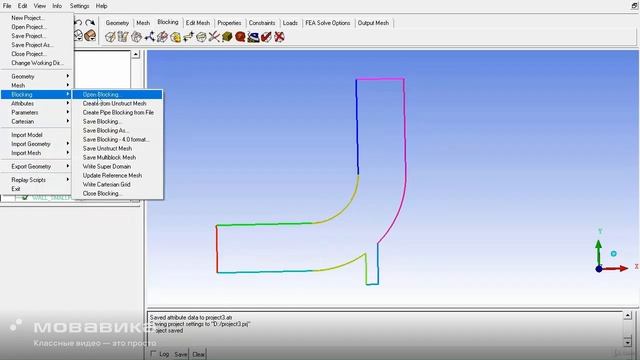Click the Associate icon in Blocking toolbar
Viewport: 640px width, 360px height.
tap(162, 37)
